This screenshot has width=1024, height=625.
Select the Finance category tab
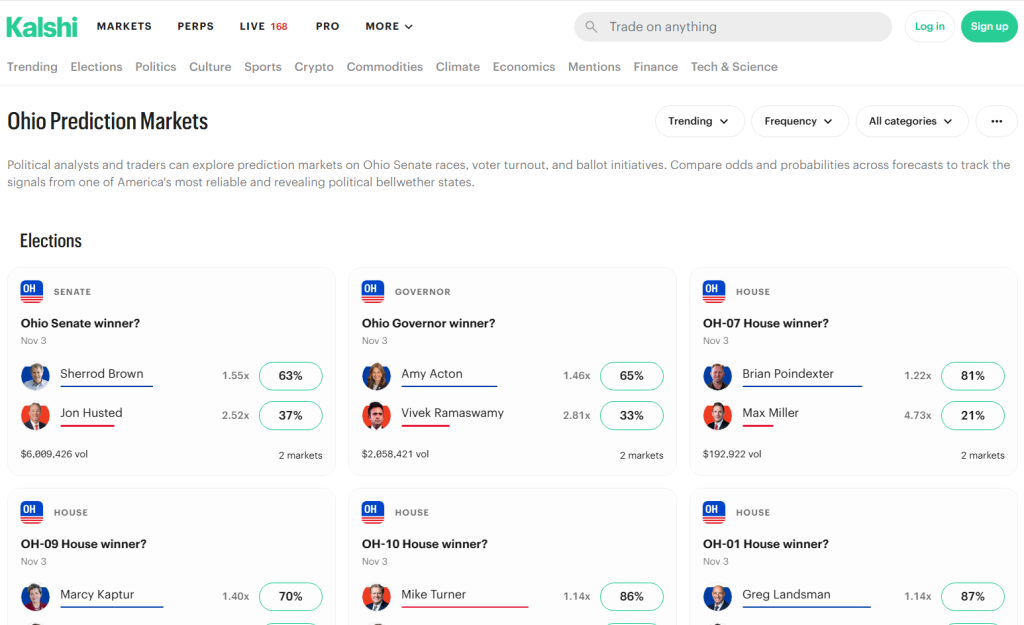click(x=656, y=67)
